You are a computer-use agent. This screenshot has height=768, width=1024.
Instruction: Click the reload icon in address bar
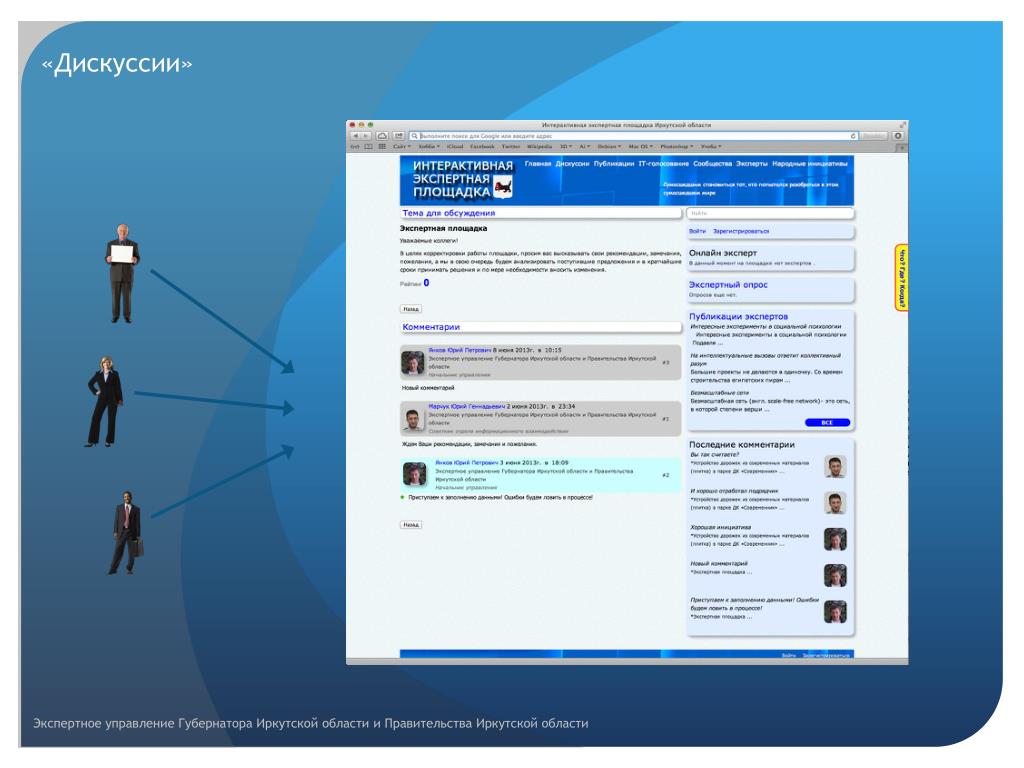pyautogui.click(x=852, y=136)
